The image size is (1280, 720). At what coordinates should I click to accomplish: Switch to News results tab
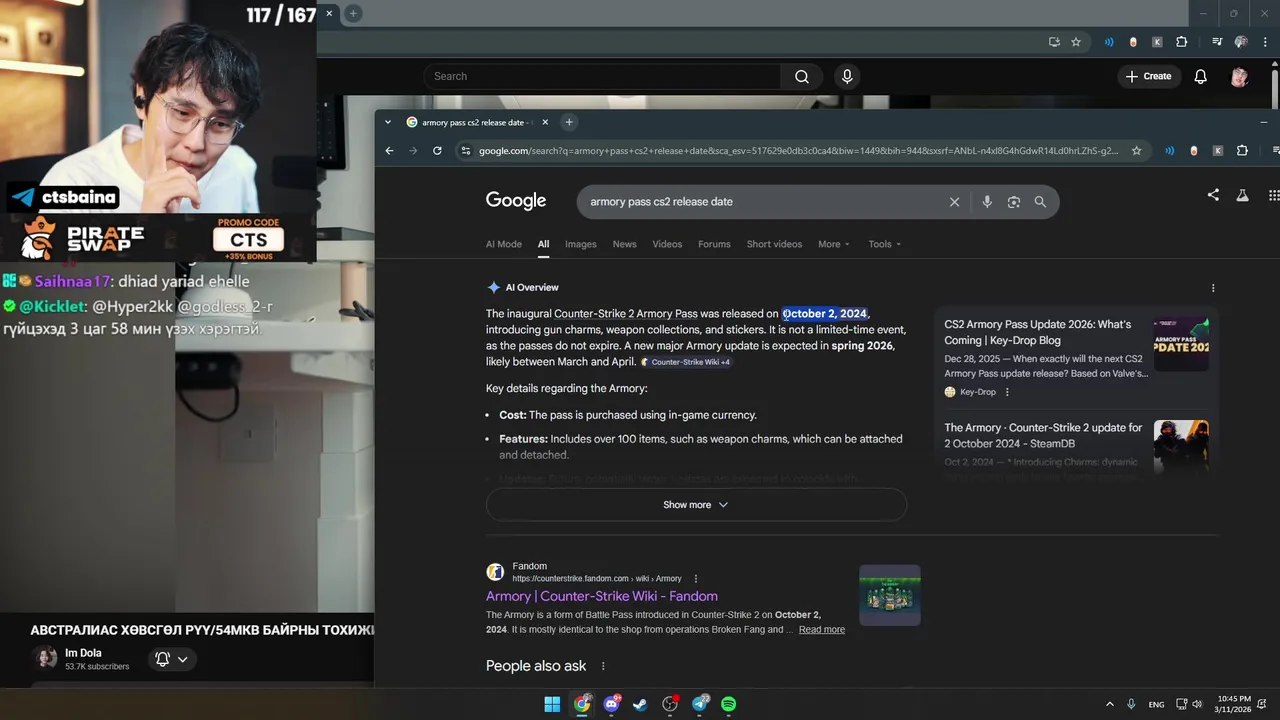(625, 244)
